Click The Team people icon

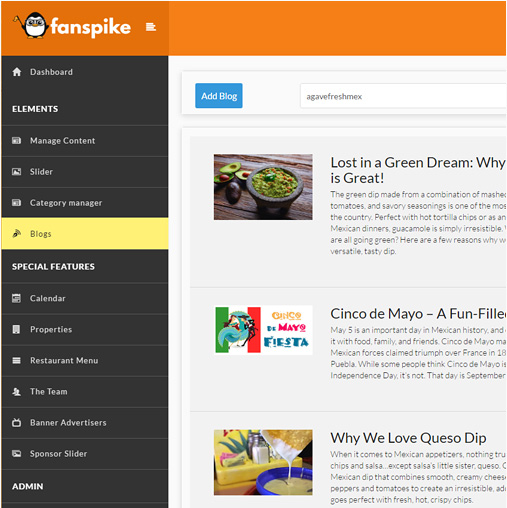16,392
